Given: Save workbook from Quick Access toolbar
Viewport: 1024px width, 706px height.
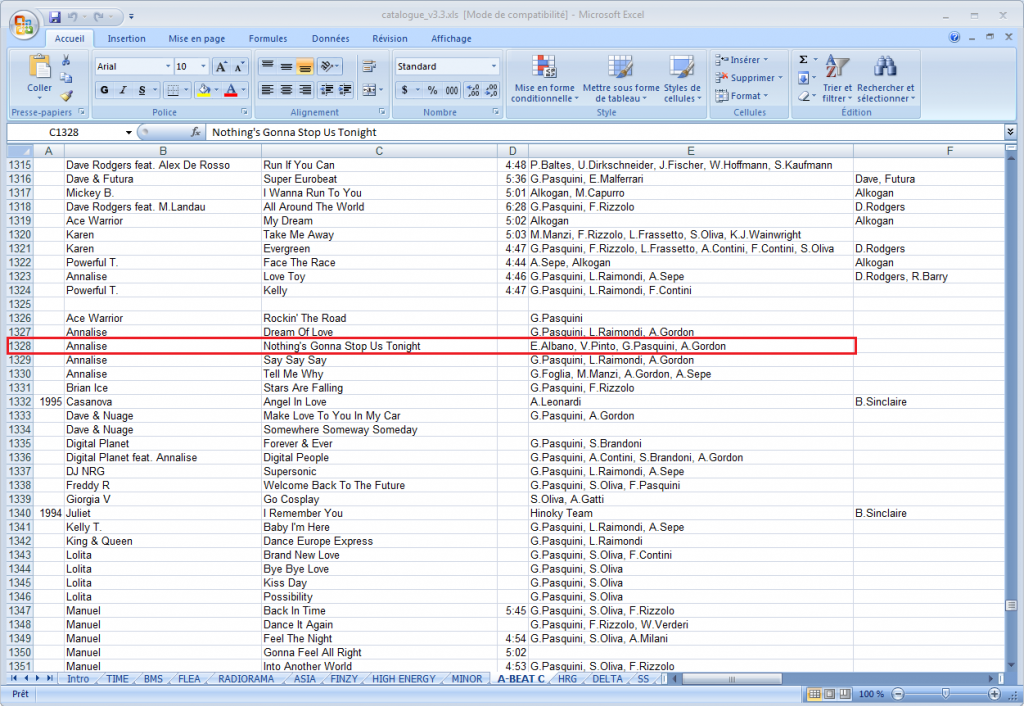Looking at the screenshot, I should pyautogui.click(x=55, y=16).
